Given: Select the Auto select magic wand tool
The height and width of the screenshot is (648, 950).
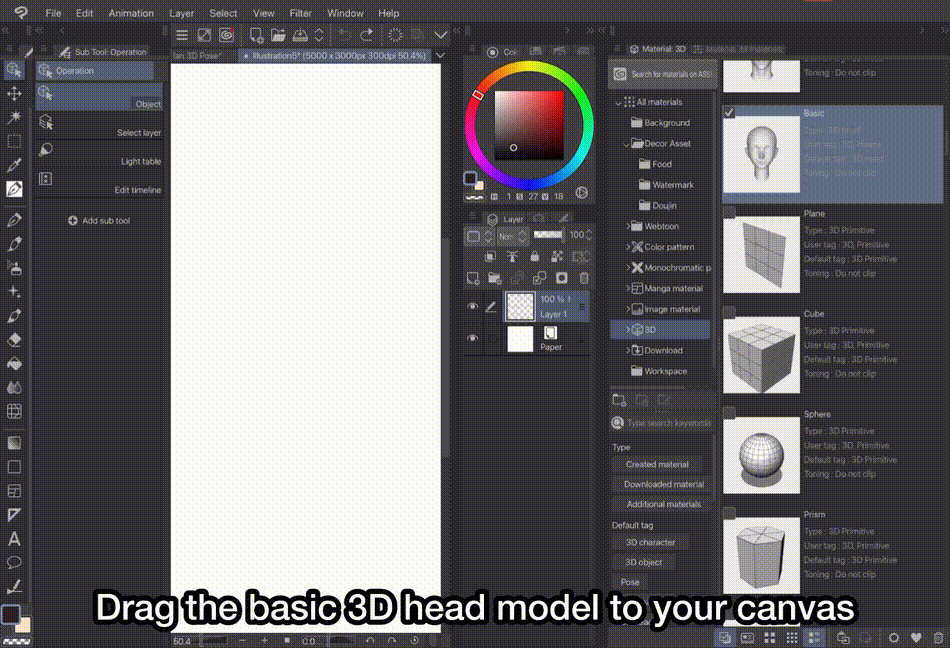Looking at the screenshot, I should (x=14, y=117).
